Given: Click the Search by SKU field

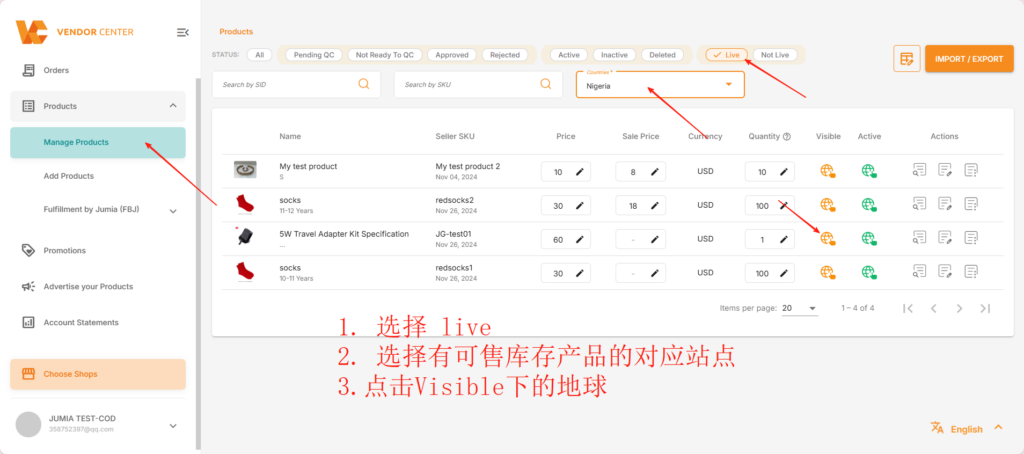Looking at the screenshot, I should click(x=478, y=84).
